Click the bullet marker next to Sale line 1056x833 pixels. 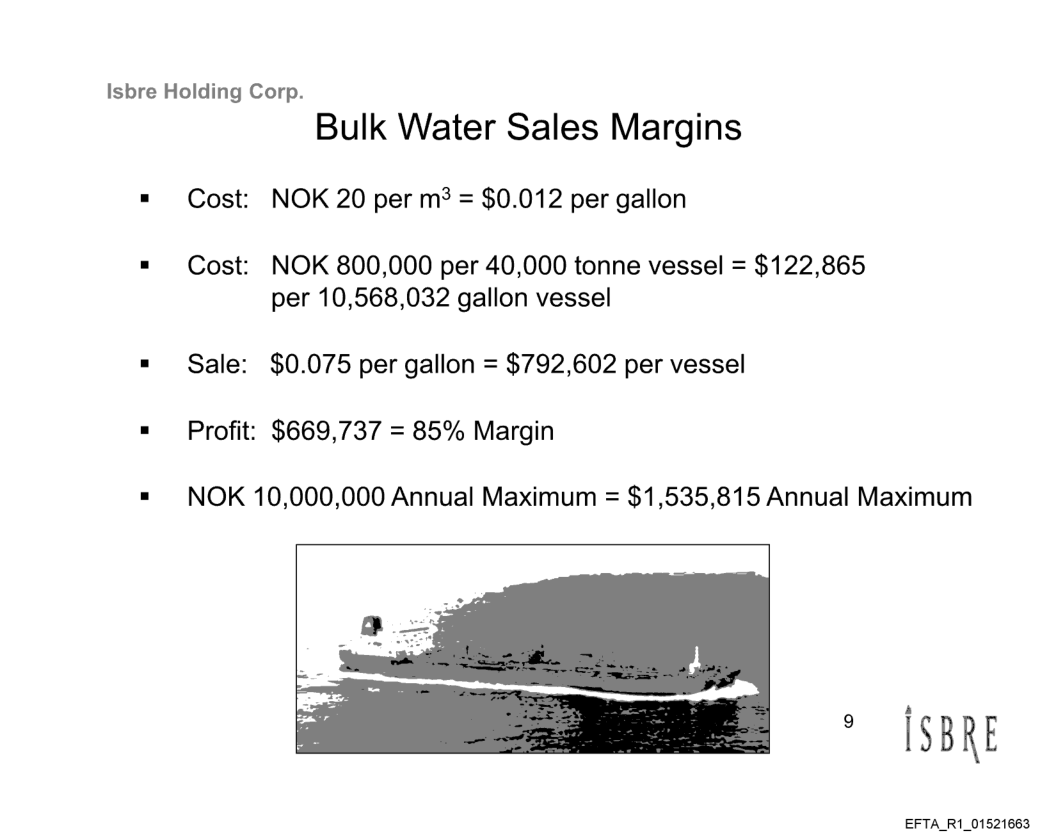pyautogui.click(x=145, y=365)
